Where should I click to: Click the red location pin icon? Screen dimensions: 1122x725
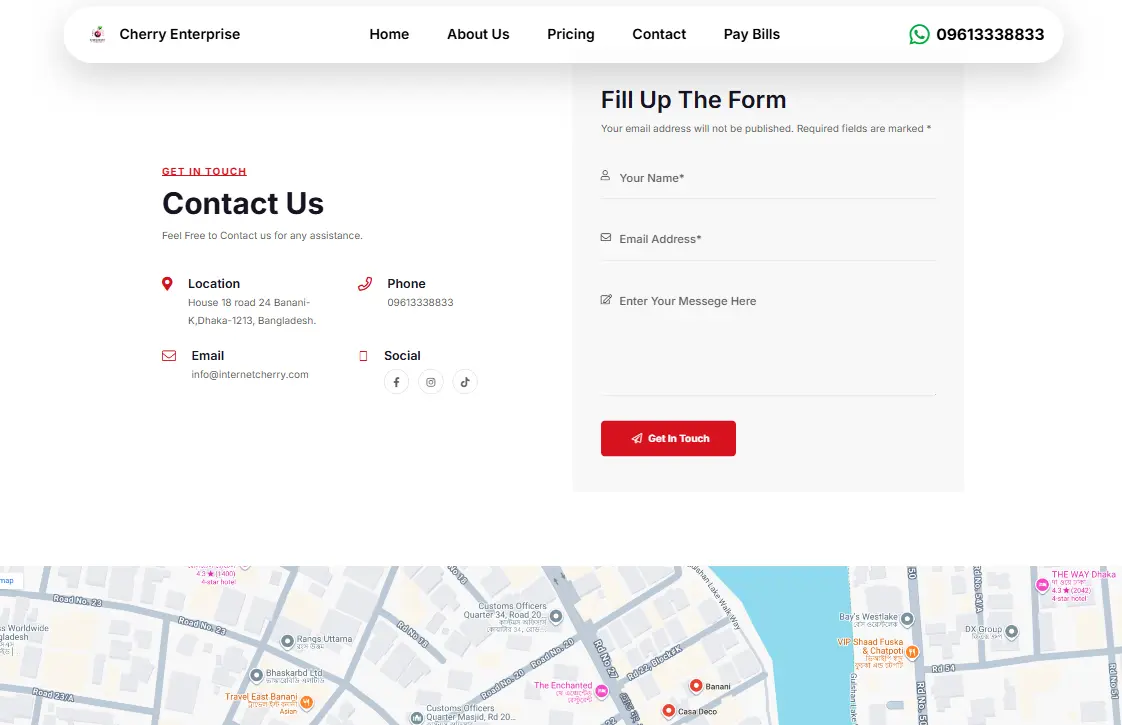coord(167,283)
